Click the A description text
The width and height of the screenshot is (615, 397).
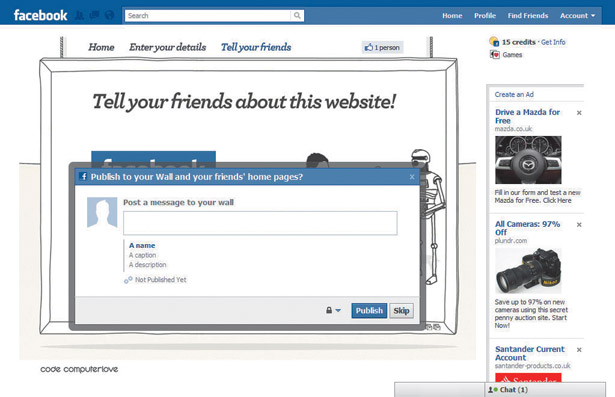(x=147, y=265)
